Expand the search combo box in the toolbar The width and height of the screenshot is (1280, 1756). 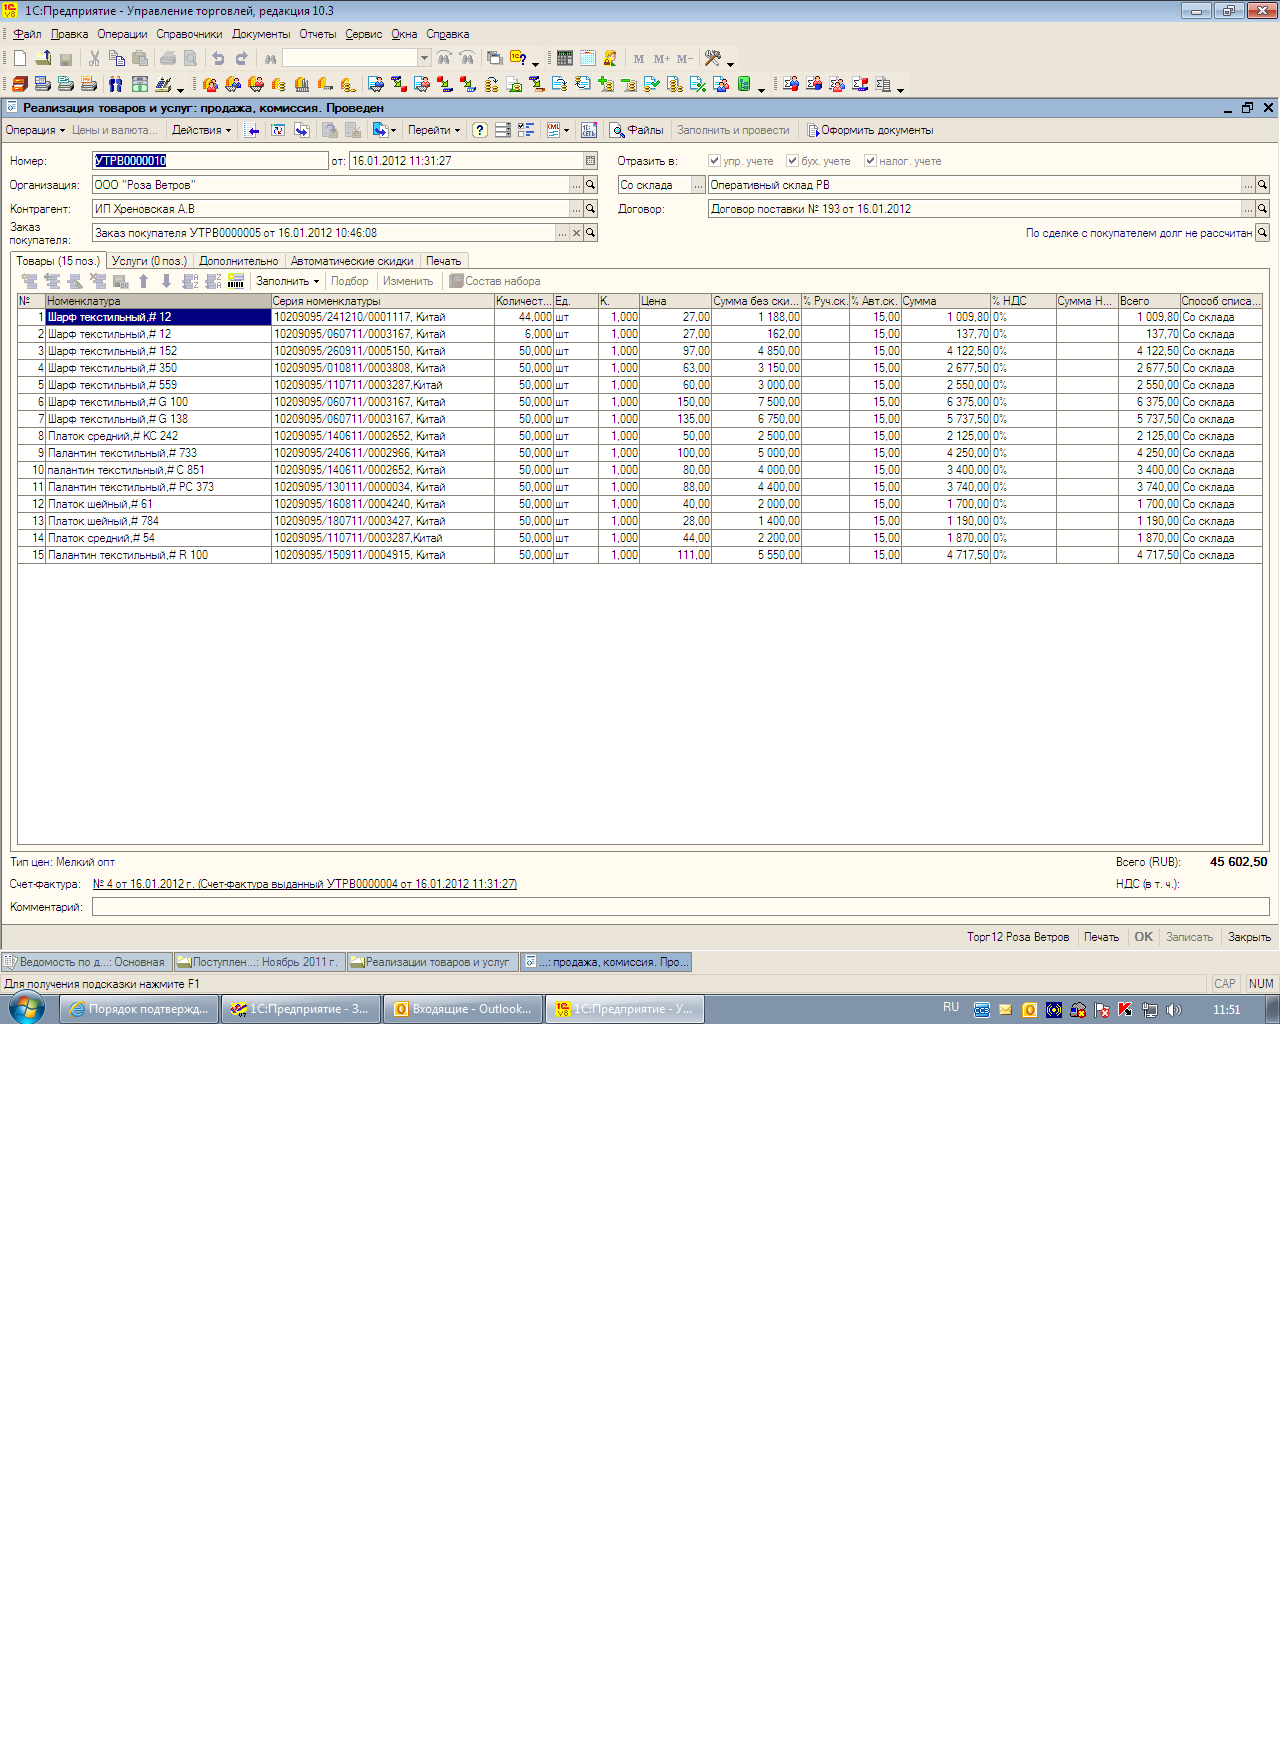[x=424, y=59]
